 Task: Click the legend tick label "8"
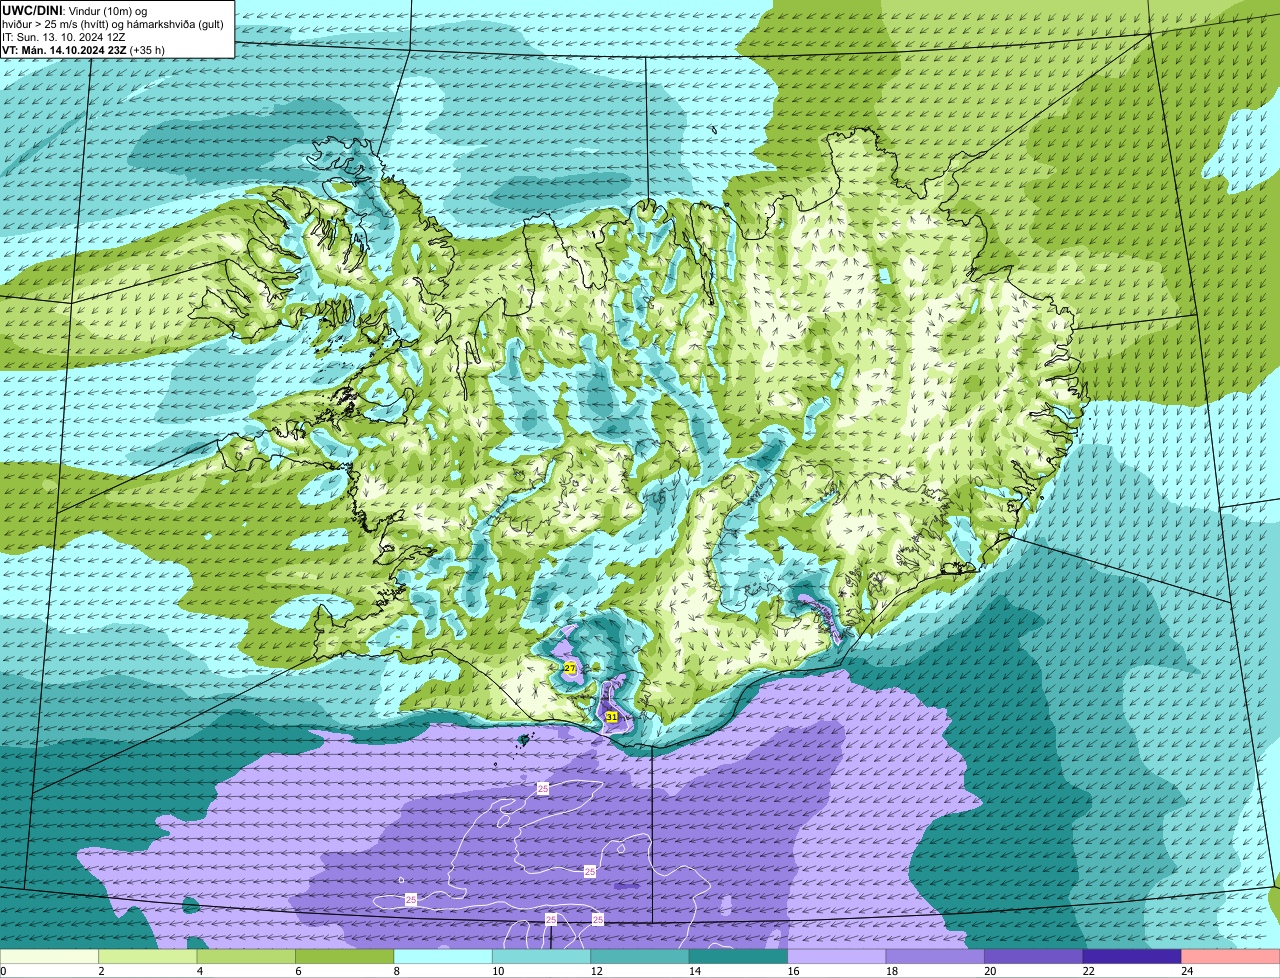(x=396, y=971)
